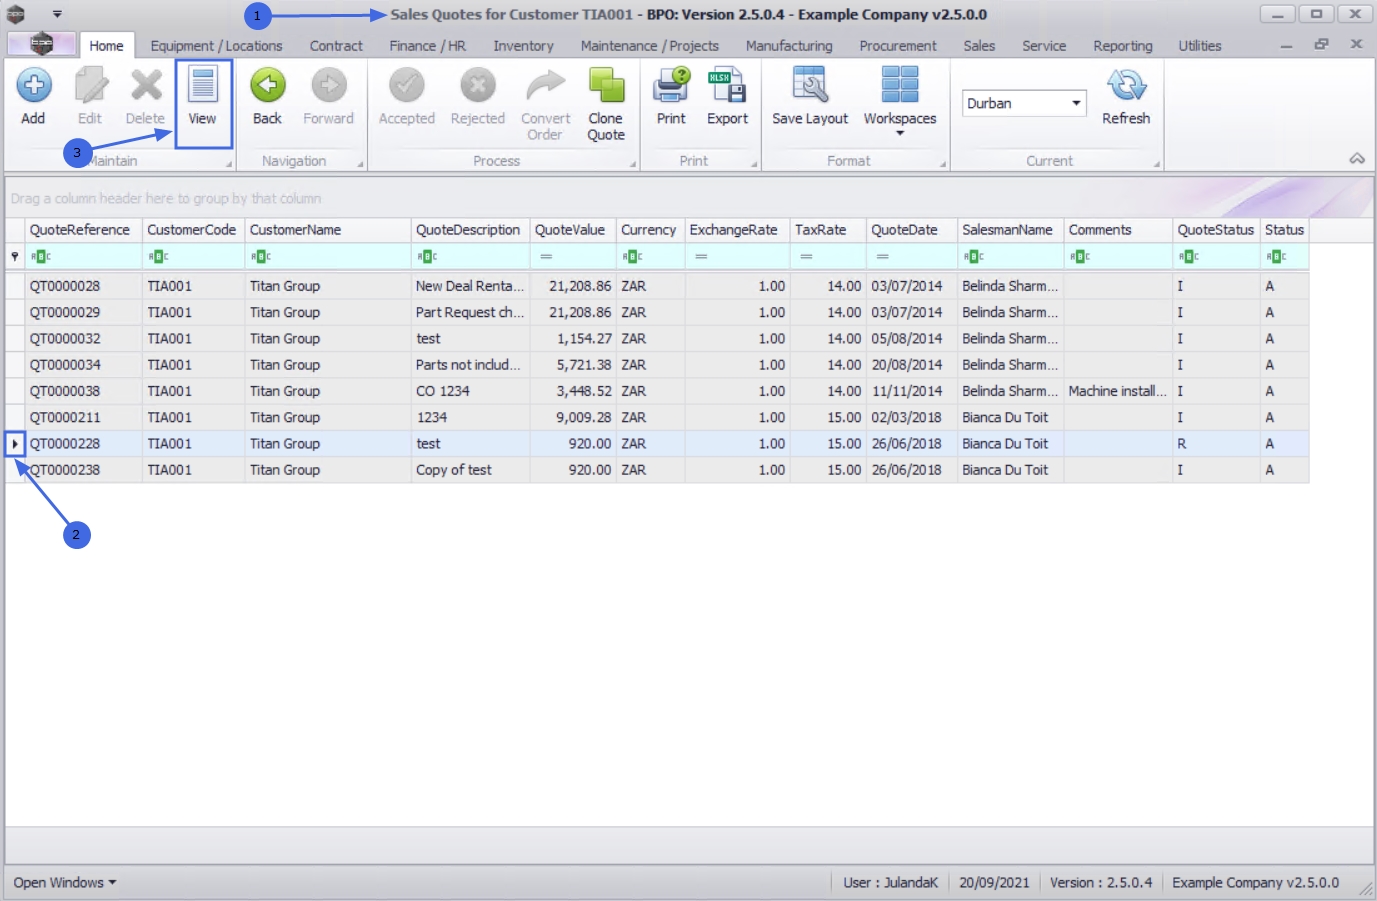
Task: Click the 11/11/2014 quote date cell
Action: coord(911,391)
